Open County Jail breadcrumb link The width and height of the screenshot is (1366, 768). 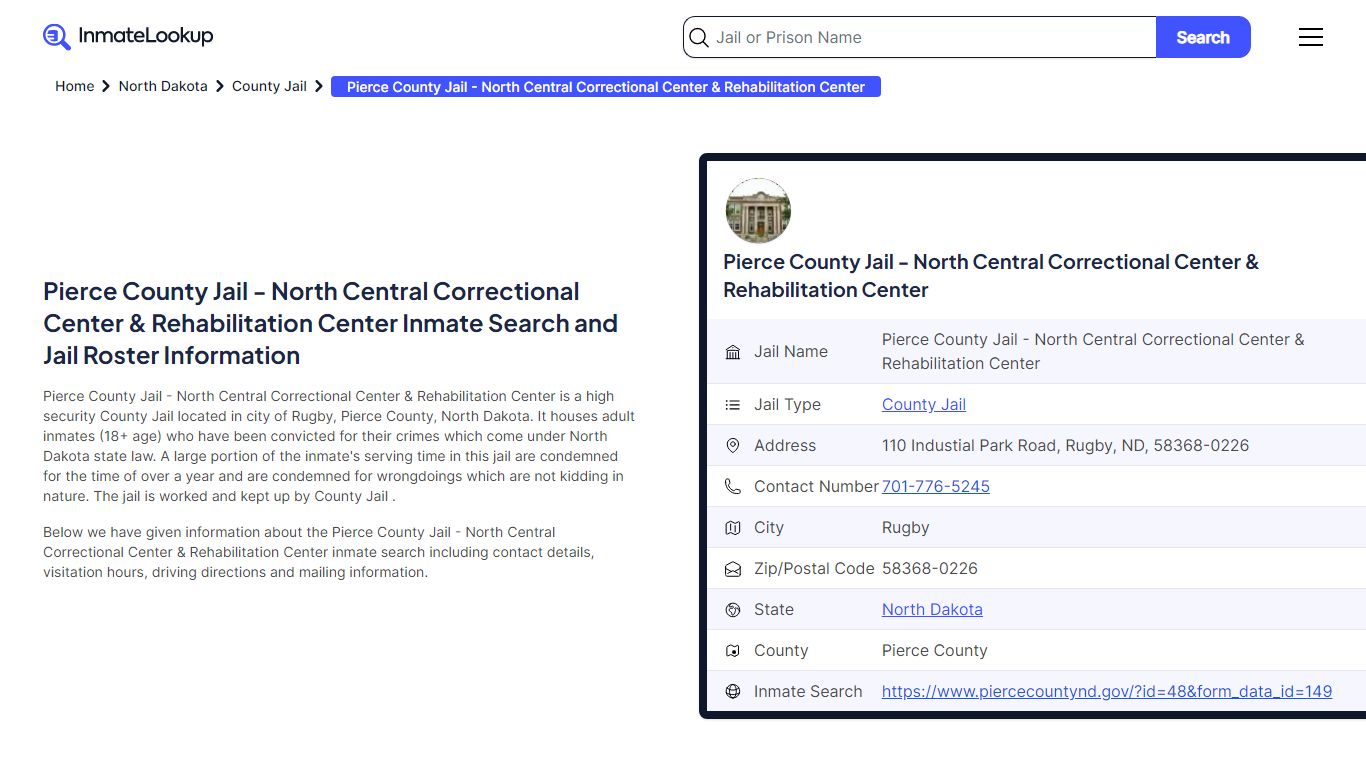click(x=269, y=86)
